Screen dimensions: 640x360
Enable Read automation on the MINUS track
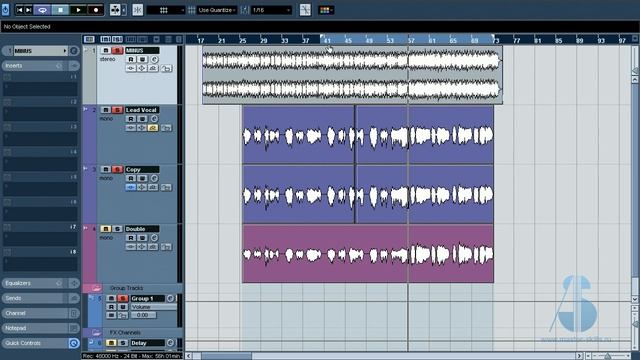click(x=131, y=60)
